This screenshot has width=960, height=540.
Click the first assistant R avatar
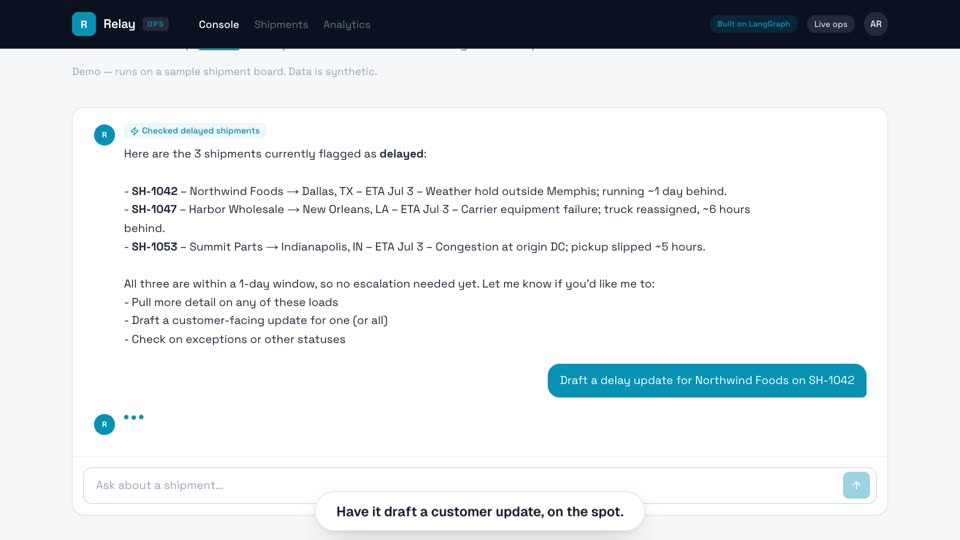(104, 135)
